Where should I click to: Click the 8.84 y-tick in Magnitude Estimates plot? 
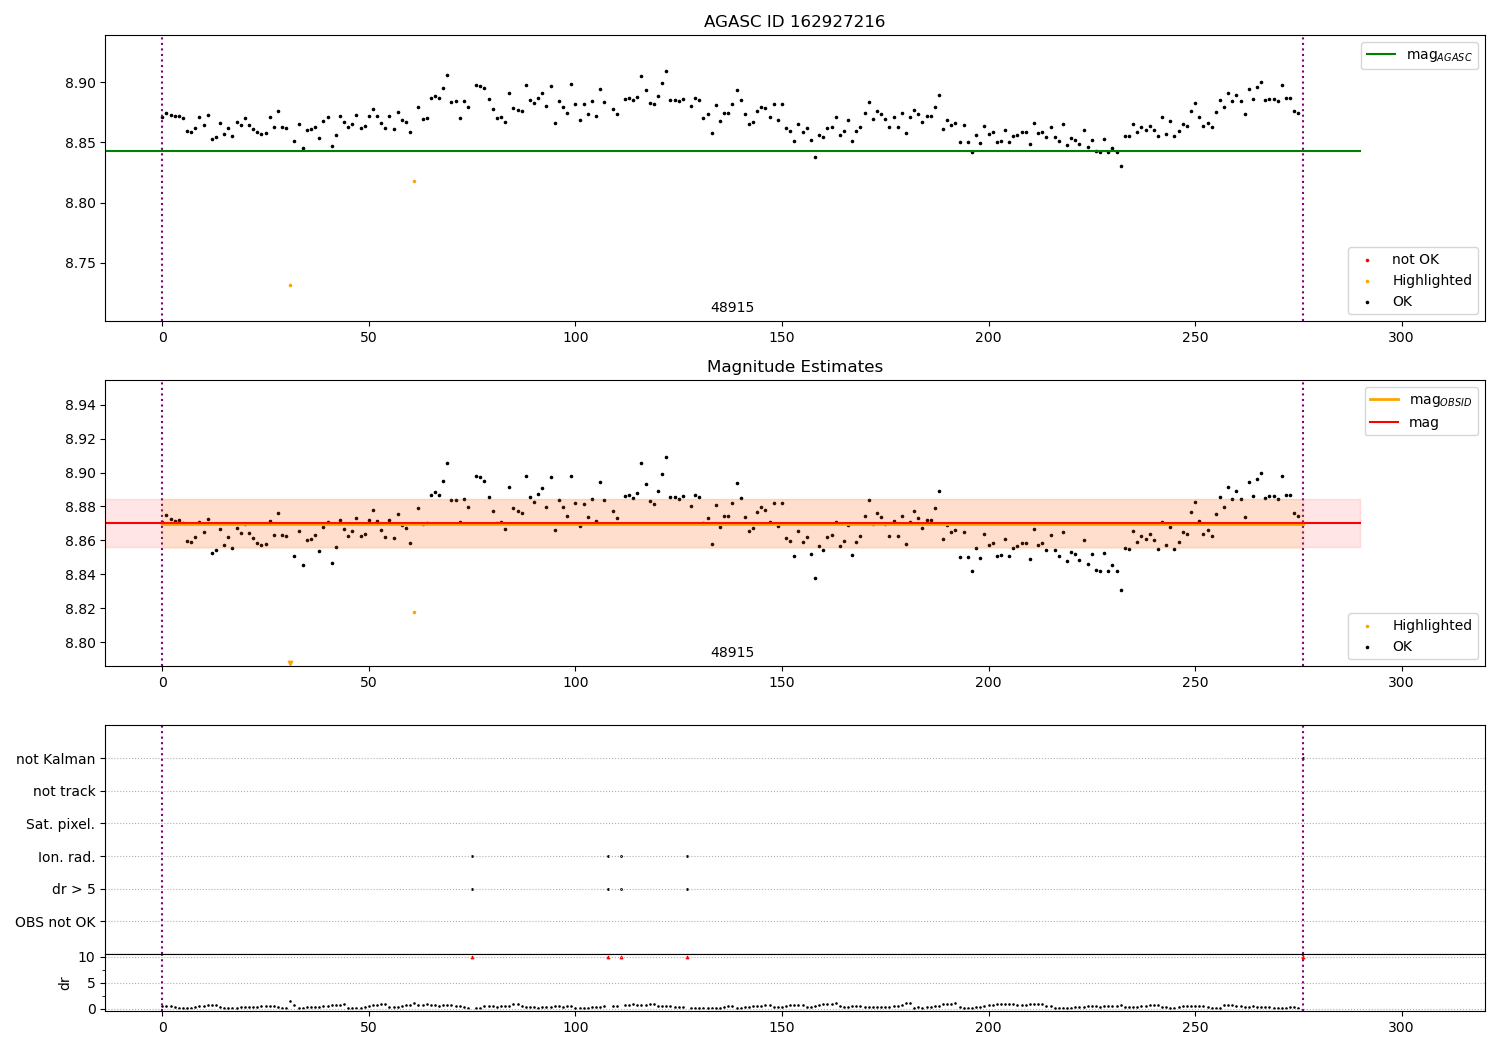click(78, 576)
